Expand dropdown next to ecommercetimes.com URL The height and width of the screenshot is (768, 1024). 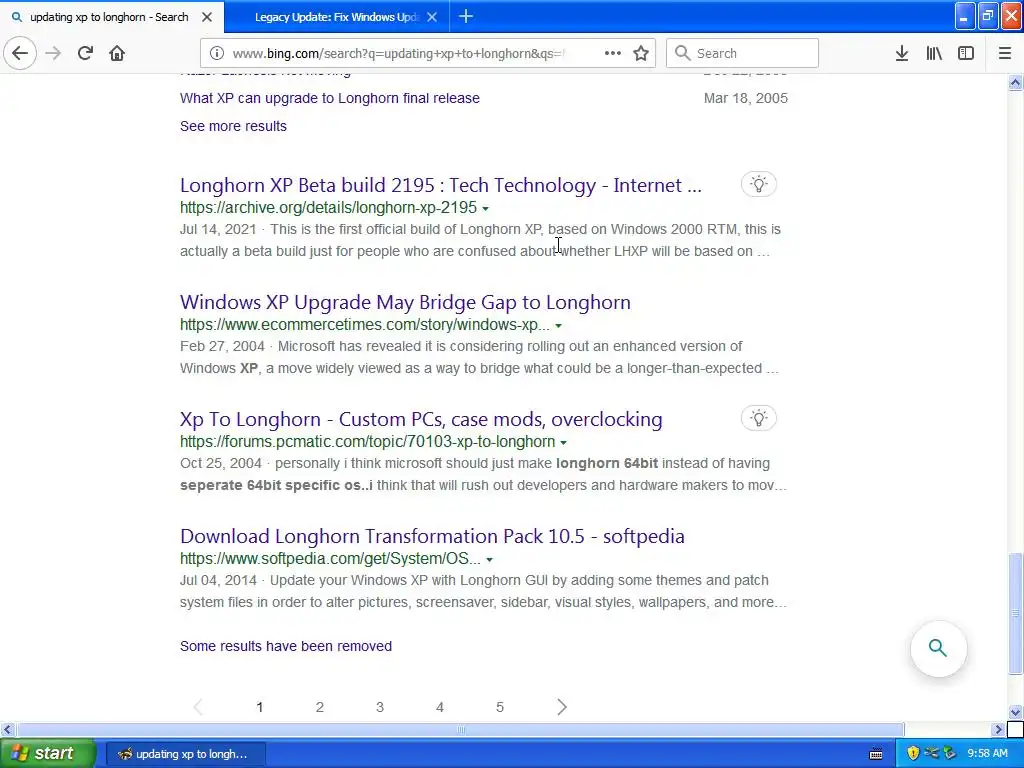558,325
